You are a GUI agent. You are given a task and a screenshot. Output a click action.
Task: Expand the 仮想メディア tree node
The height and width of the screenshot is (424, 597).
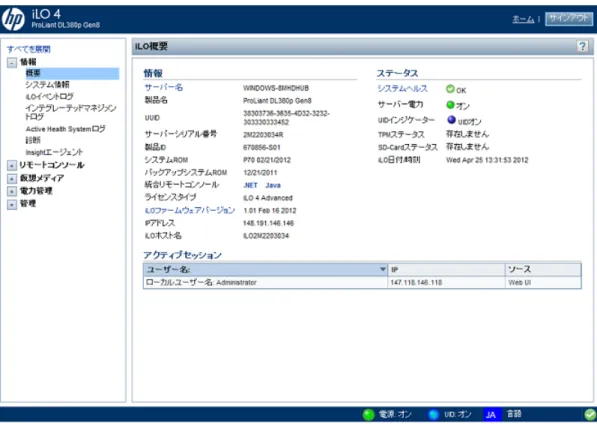tap(12, 178)
